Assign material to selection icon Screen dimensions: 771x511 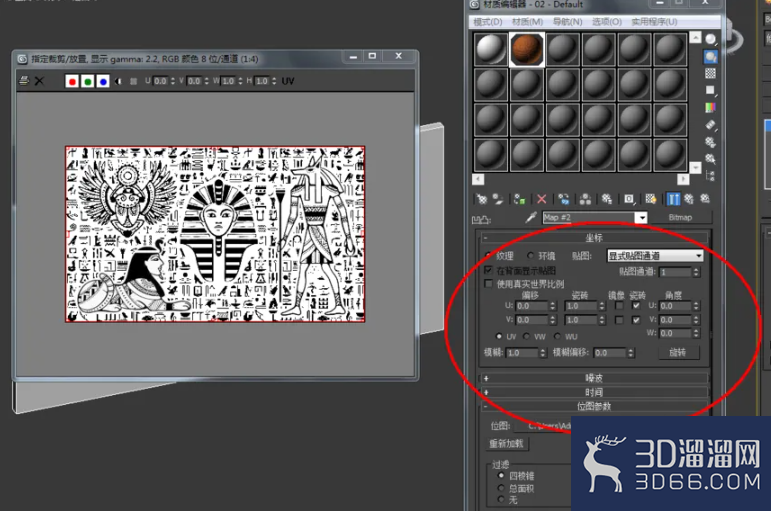pos(519,199)
